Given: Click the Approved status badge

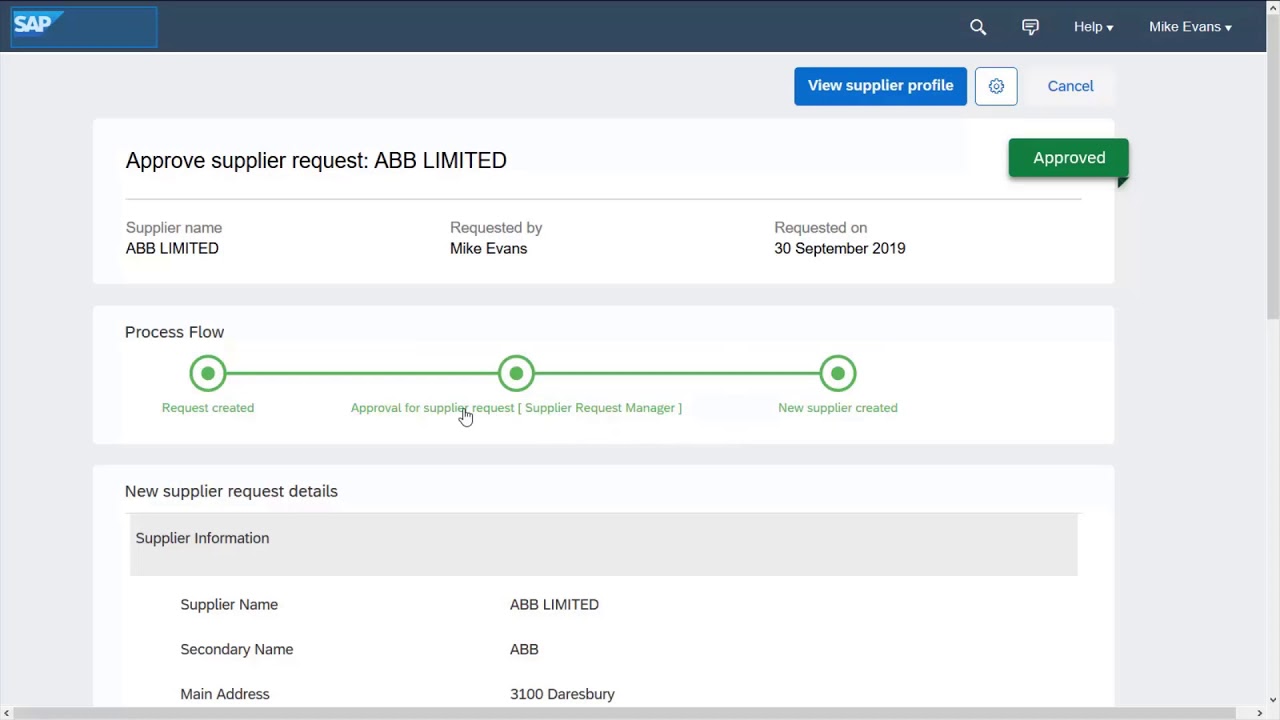Looking at the screenshot, I should point(1069,158).
